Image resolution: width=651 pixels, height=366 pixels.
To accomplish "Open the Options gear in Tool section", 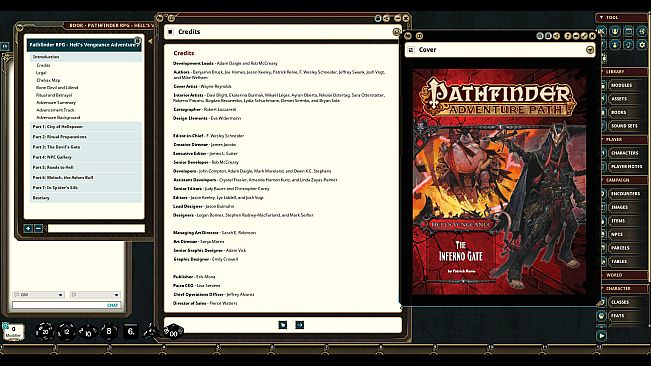I will (642, 44).
